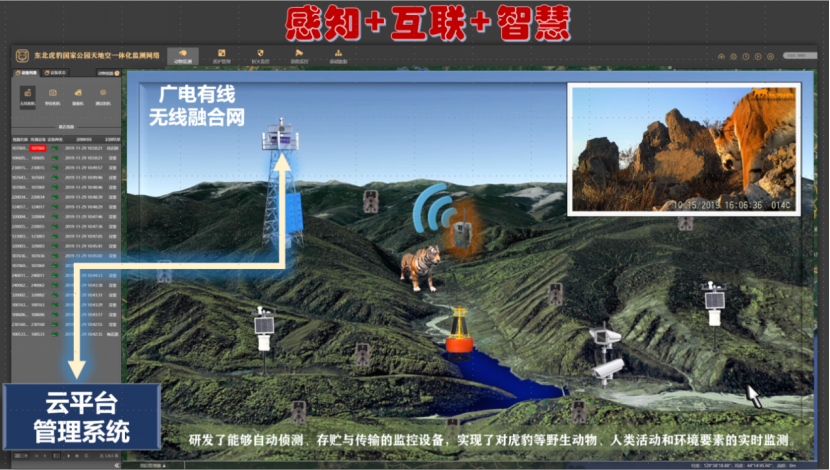Image resolution: width=830 pixels, height=470 pixels.
Task: Select the first device type icon in left panel
Action: (x=26, y=95)
